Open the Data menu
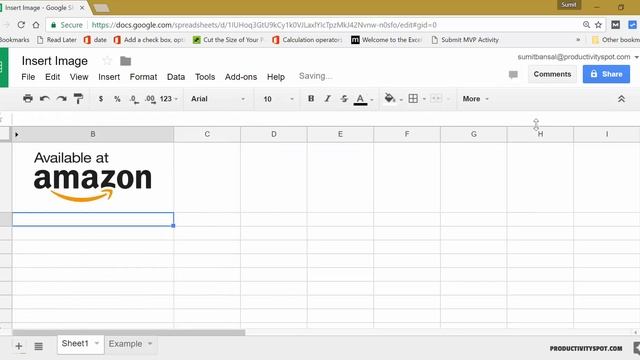Screen dimensions: 640x360 176,77
